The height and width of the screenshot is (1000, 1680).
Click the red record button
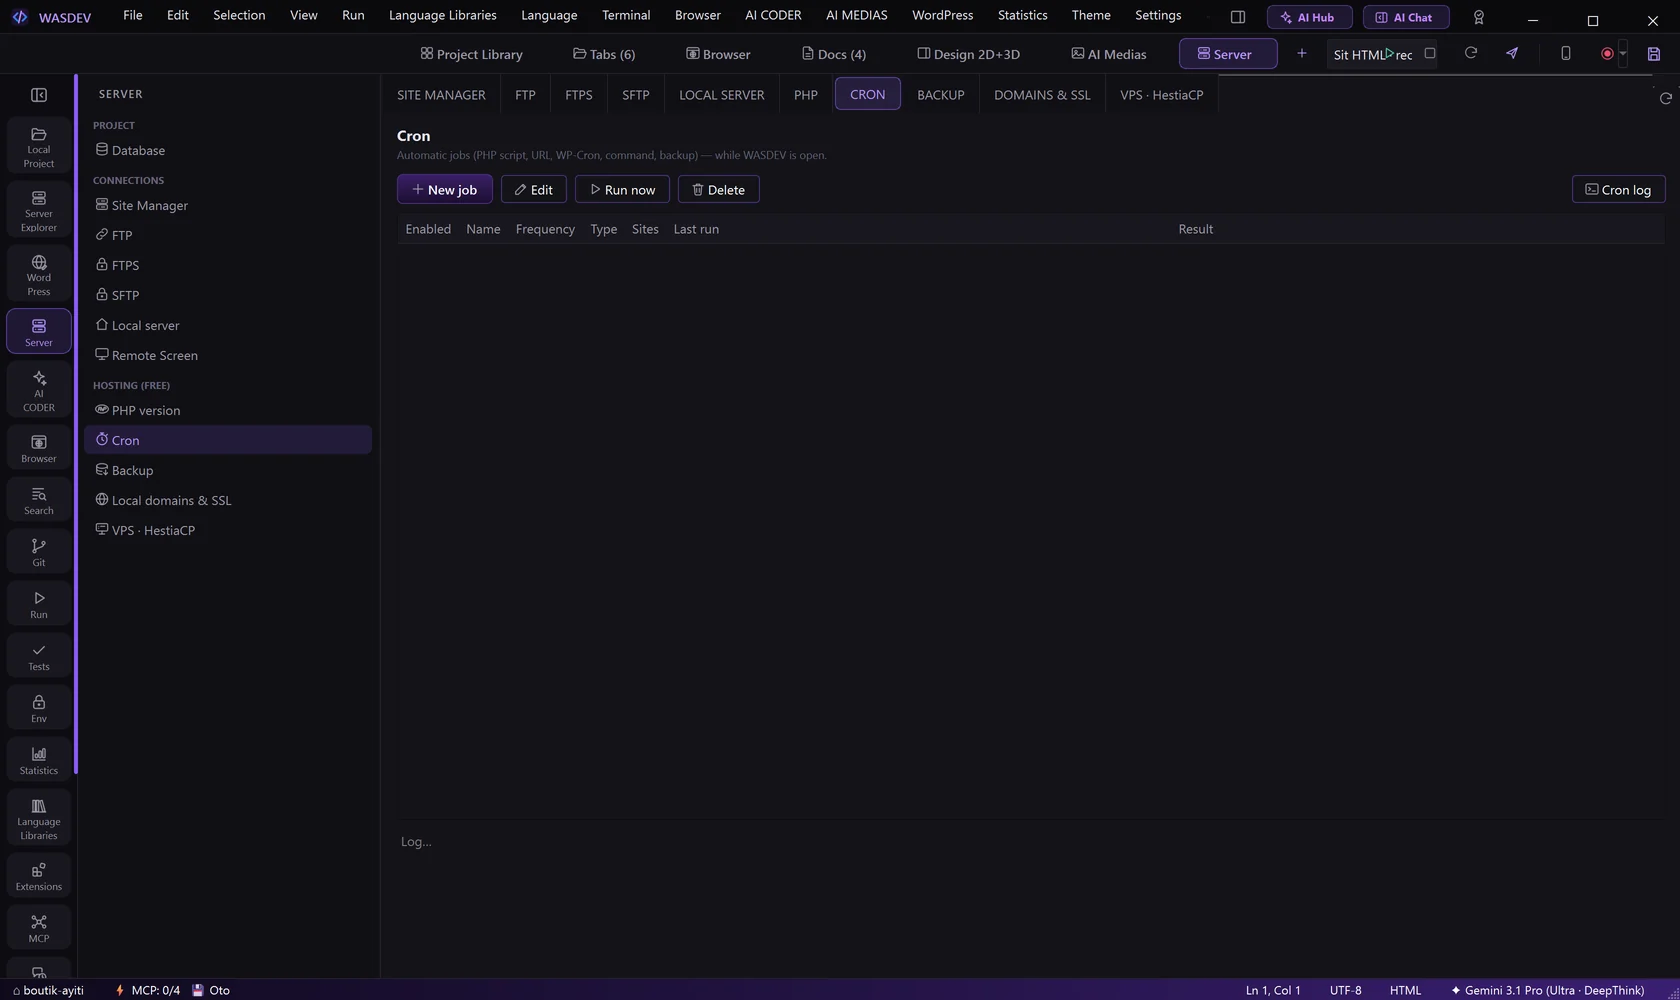coord(1607,54)
